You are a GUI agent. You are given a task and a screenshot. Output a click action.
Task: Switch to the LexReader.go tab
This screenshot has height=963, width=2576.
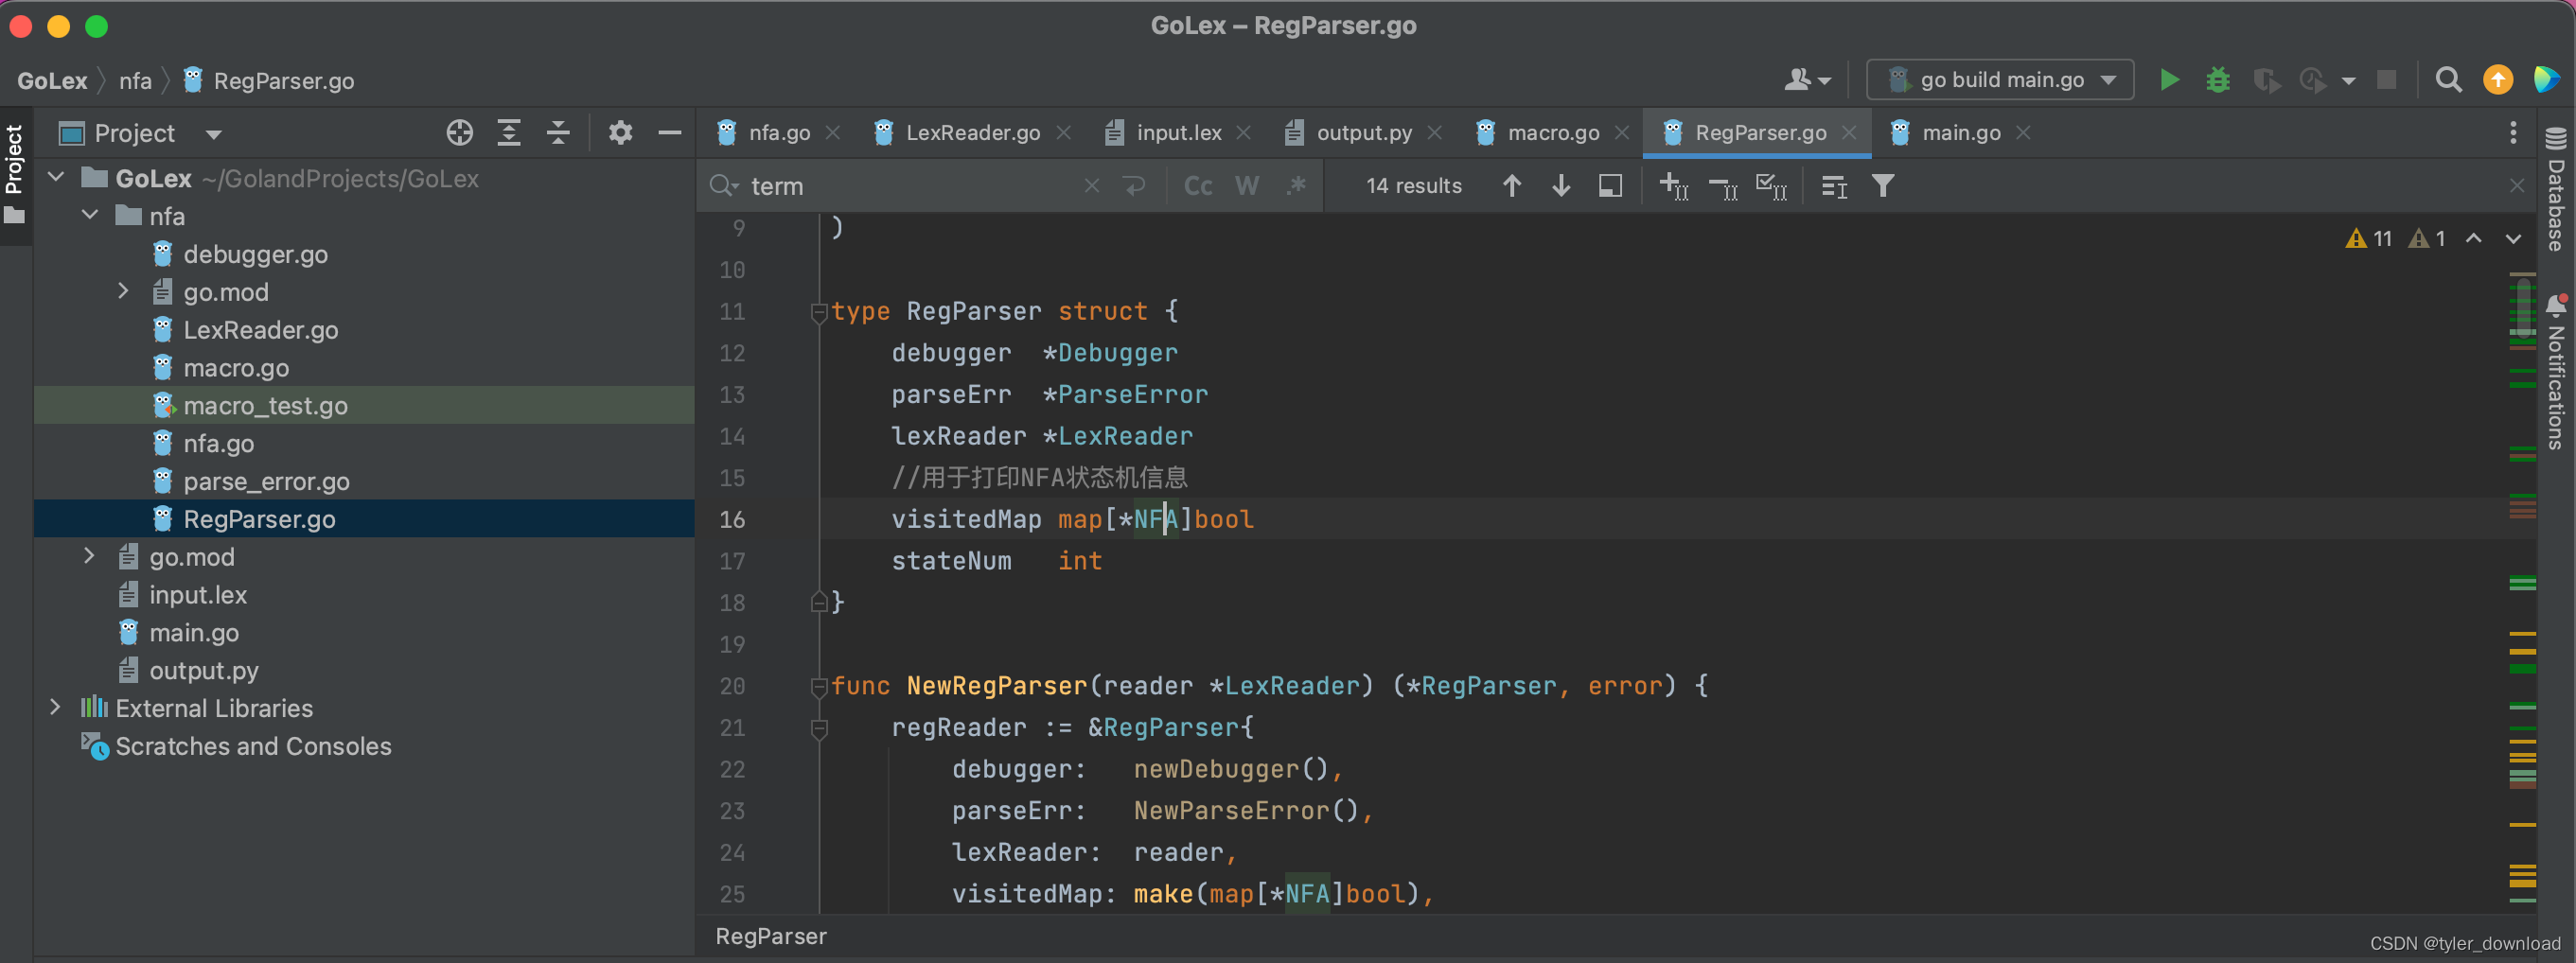coord(971,133)
